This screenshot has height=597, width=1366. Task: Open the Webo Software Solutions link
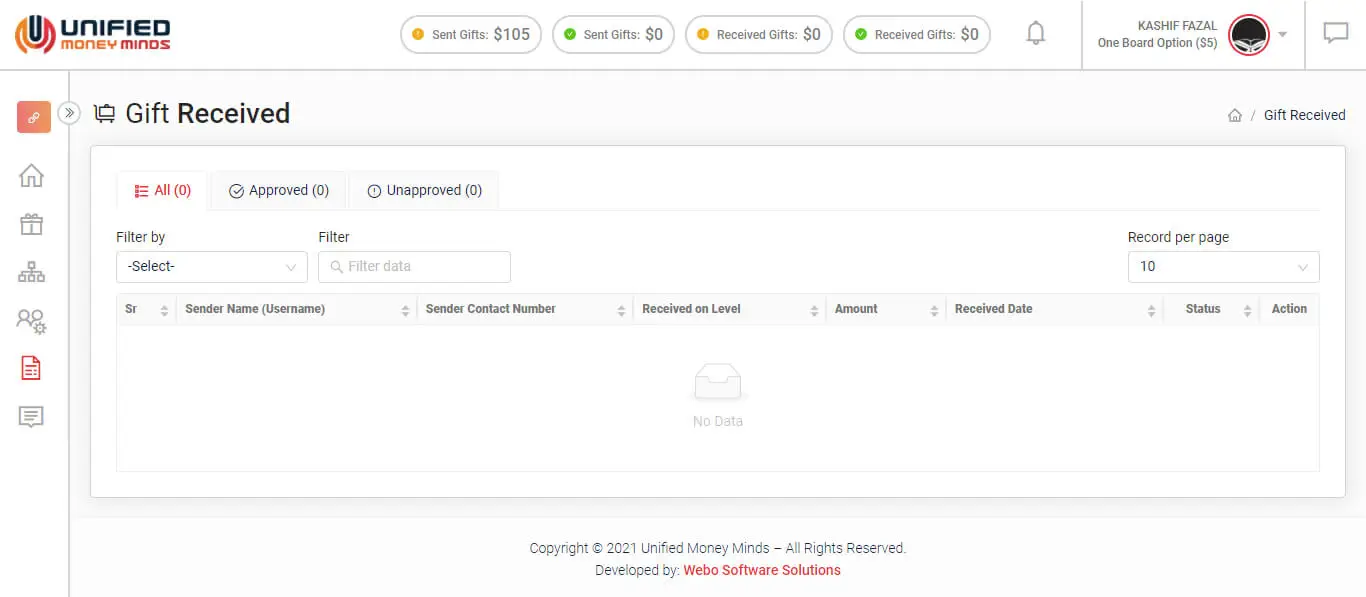(761, 570)
